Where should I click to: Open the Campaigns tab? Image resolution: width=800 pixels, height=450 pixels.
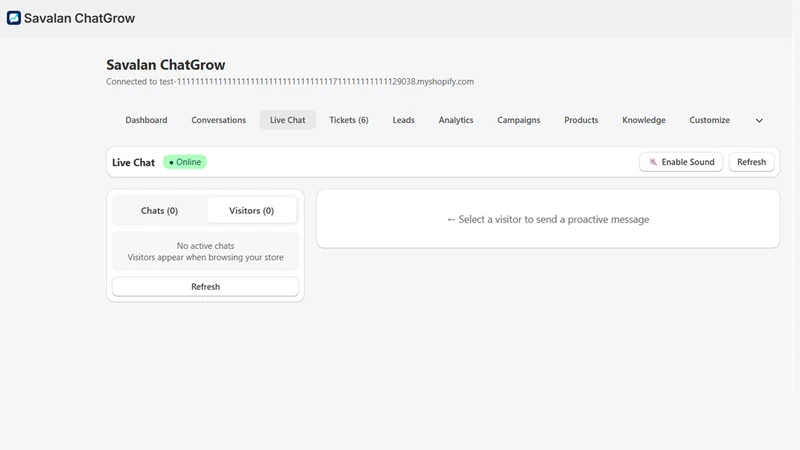coord(518,120)
